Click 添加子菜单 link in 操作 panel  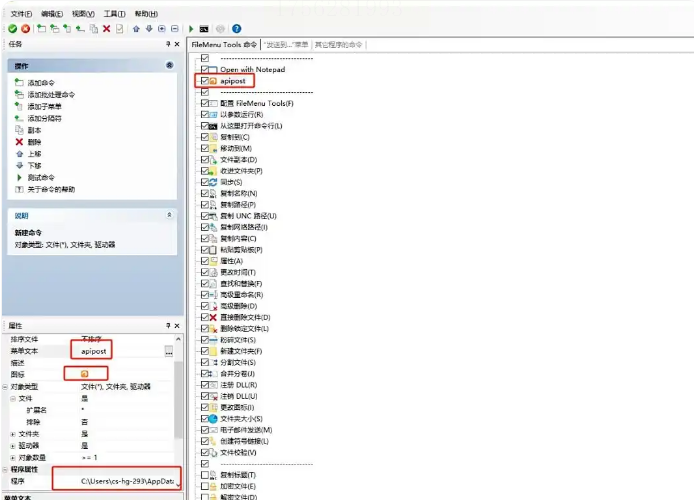pos(45,107)
